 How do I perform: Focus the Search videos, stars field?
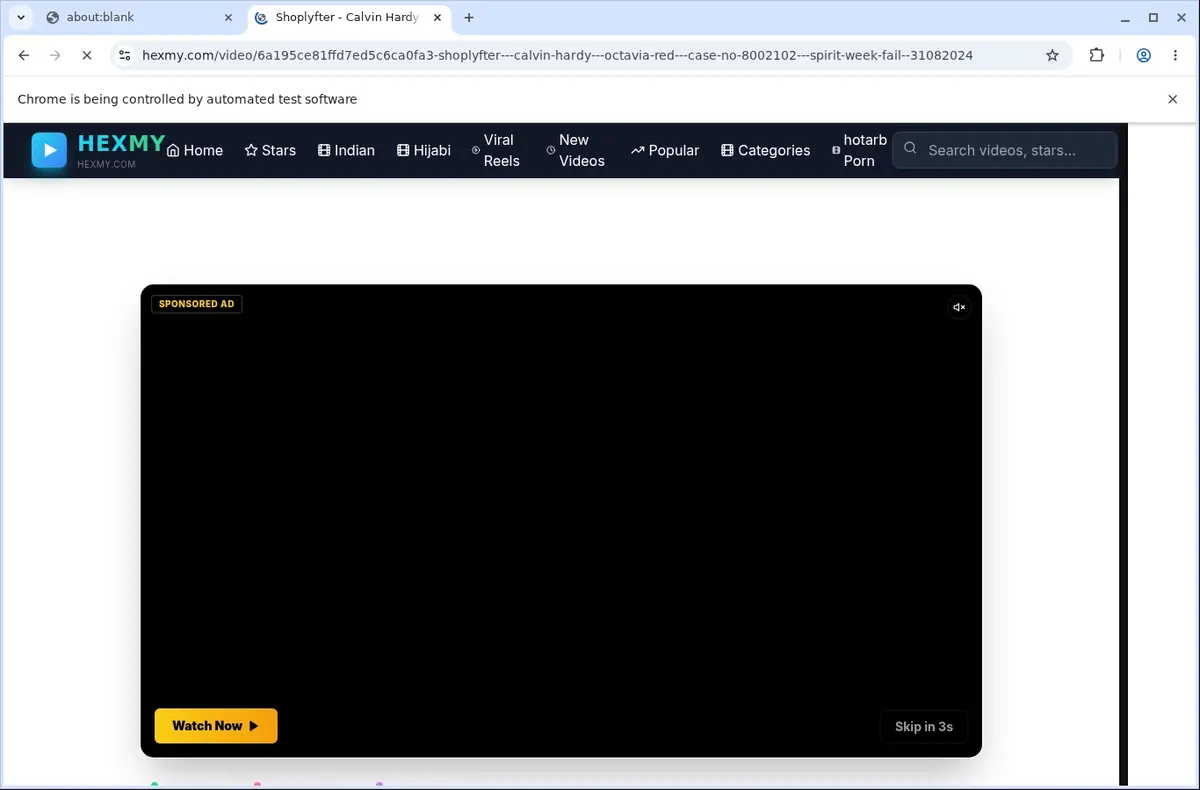point(1004,150)
